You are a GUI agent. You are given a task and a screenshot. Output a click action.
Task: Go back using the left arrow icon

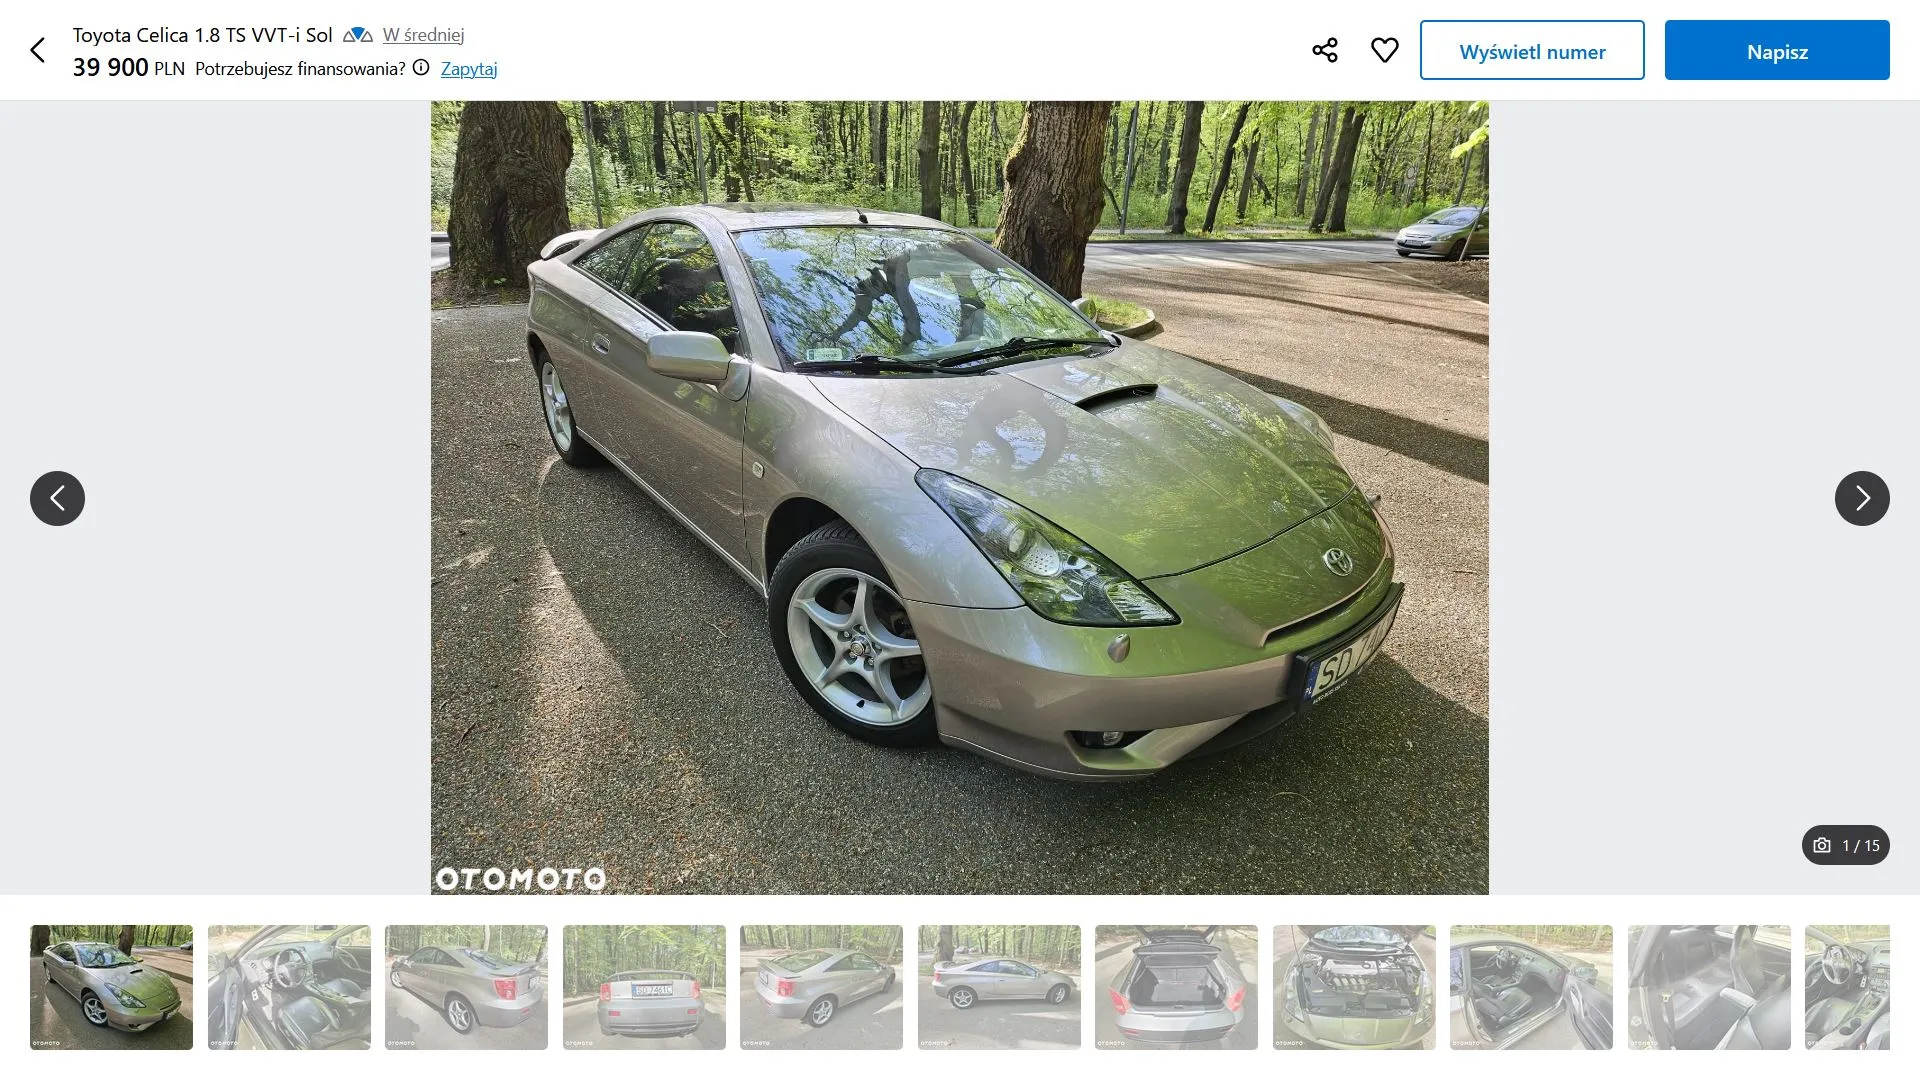coord(38,50)
